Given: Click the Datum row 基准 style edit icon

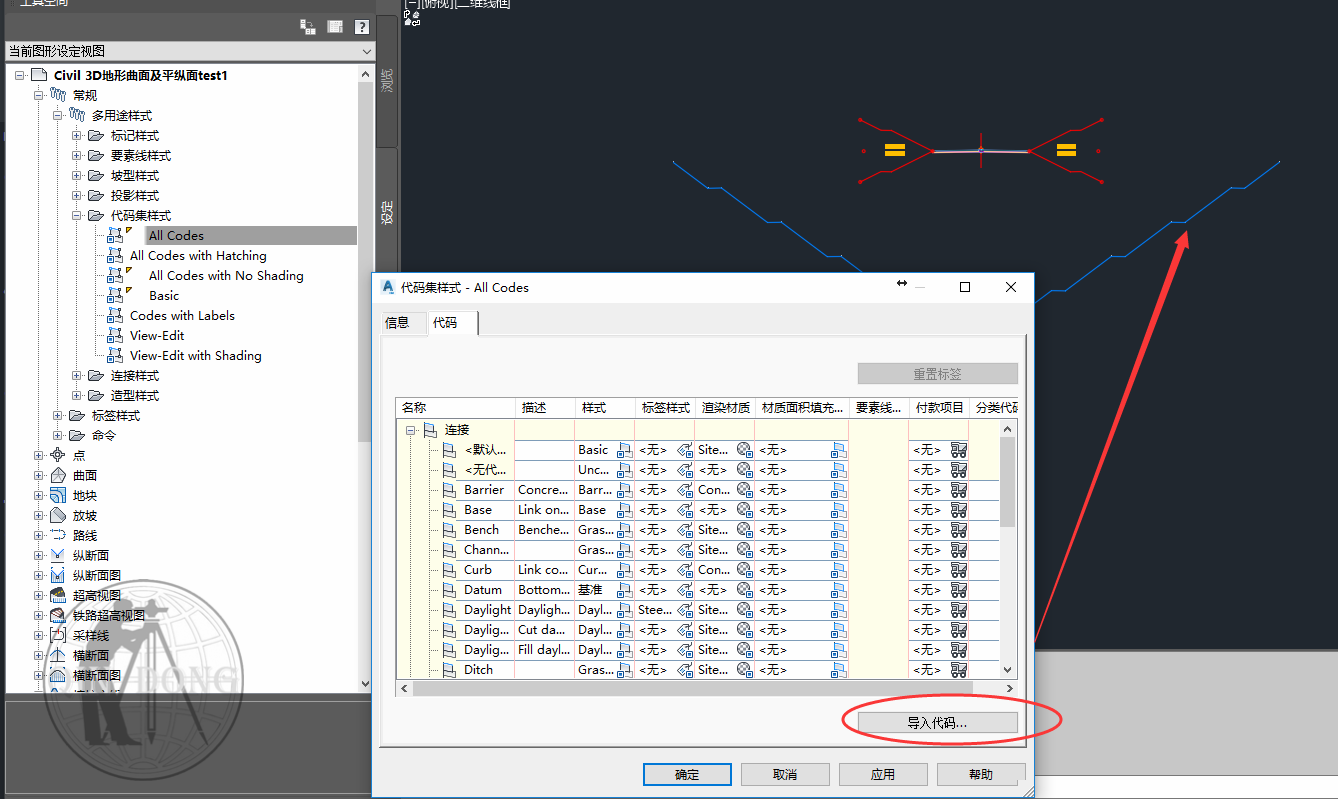Looking at the screenshot, I should pos(624,589).
